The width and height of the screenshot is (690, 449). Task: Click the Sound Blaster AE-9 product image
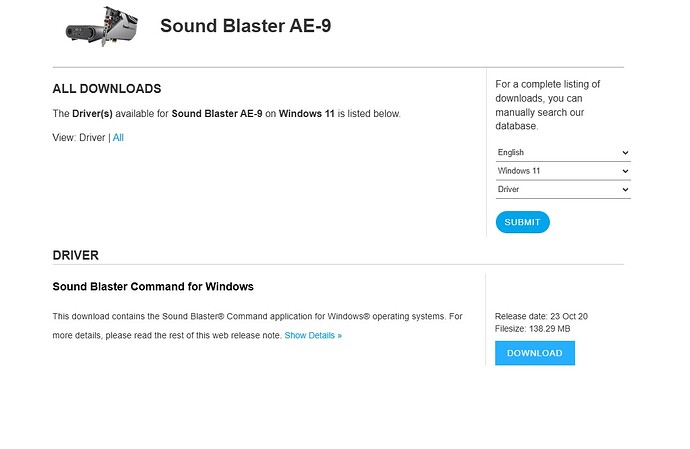click(x=99, y=27)
